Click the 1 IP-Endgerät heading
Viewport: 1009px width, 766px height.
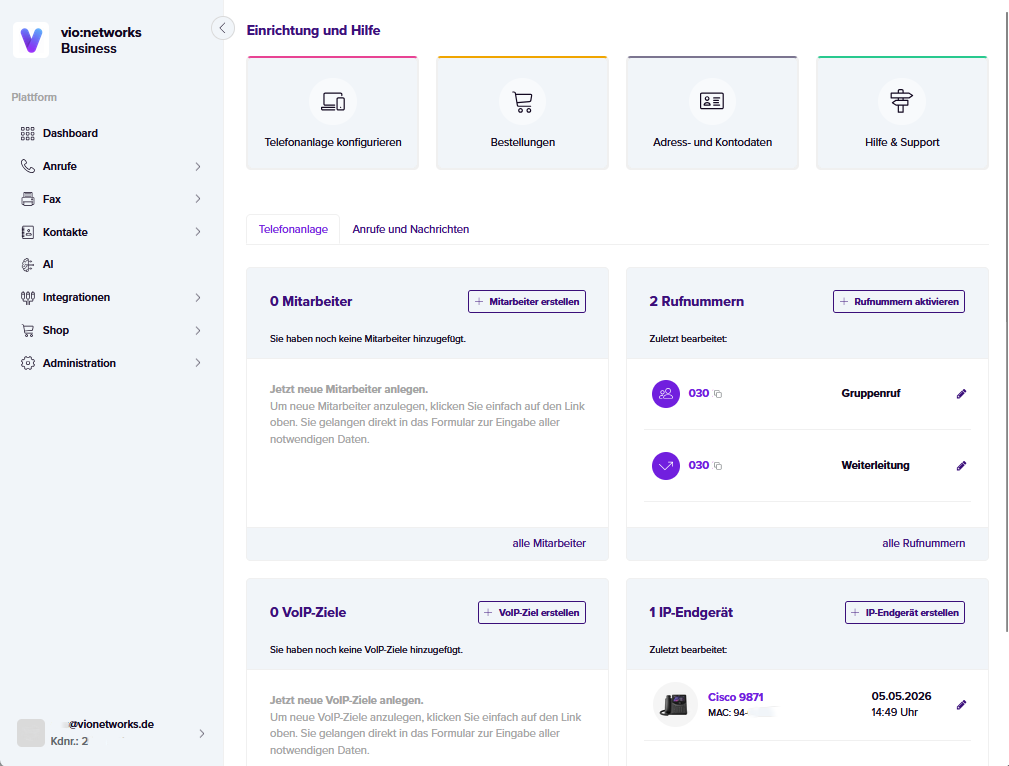coord(691,613)
